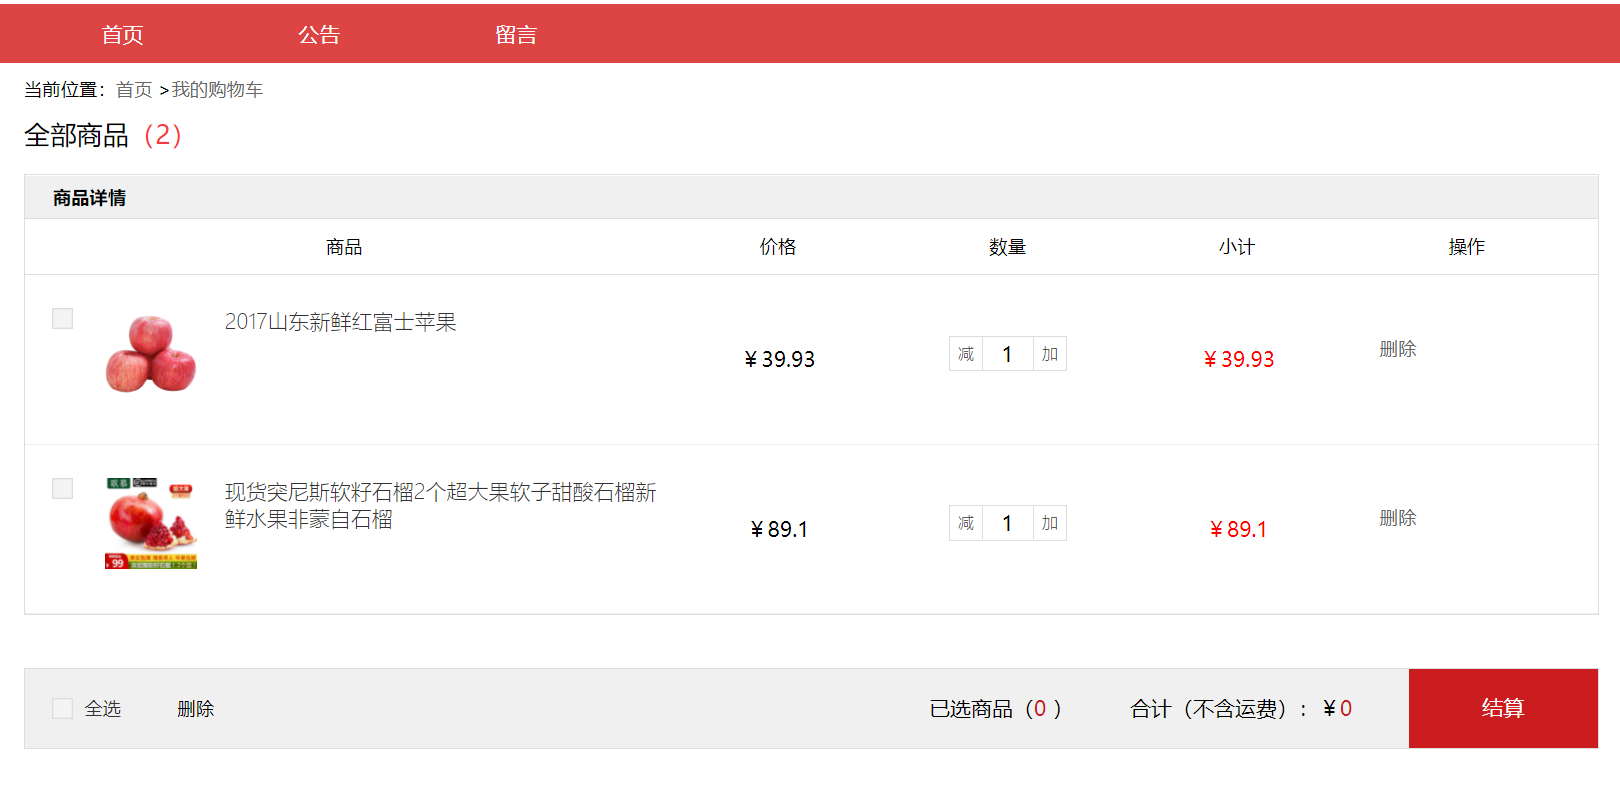Check the checkbox for the pomegranate item
The height and width of the screenshot is (785, 1620).
[x=62, y=488]
